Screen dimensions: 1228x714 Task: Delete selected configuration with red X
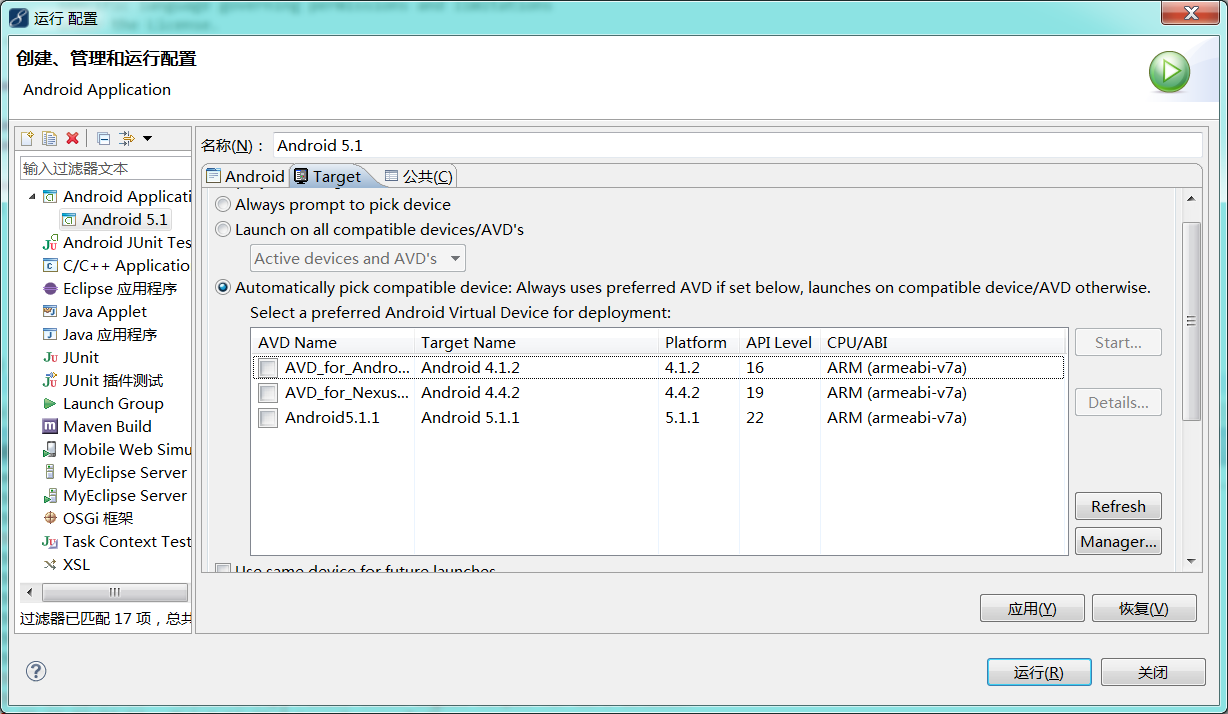[x=72, y=138]
